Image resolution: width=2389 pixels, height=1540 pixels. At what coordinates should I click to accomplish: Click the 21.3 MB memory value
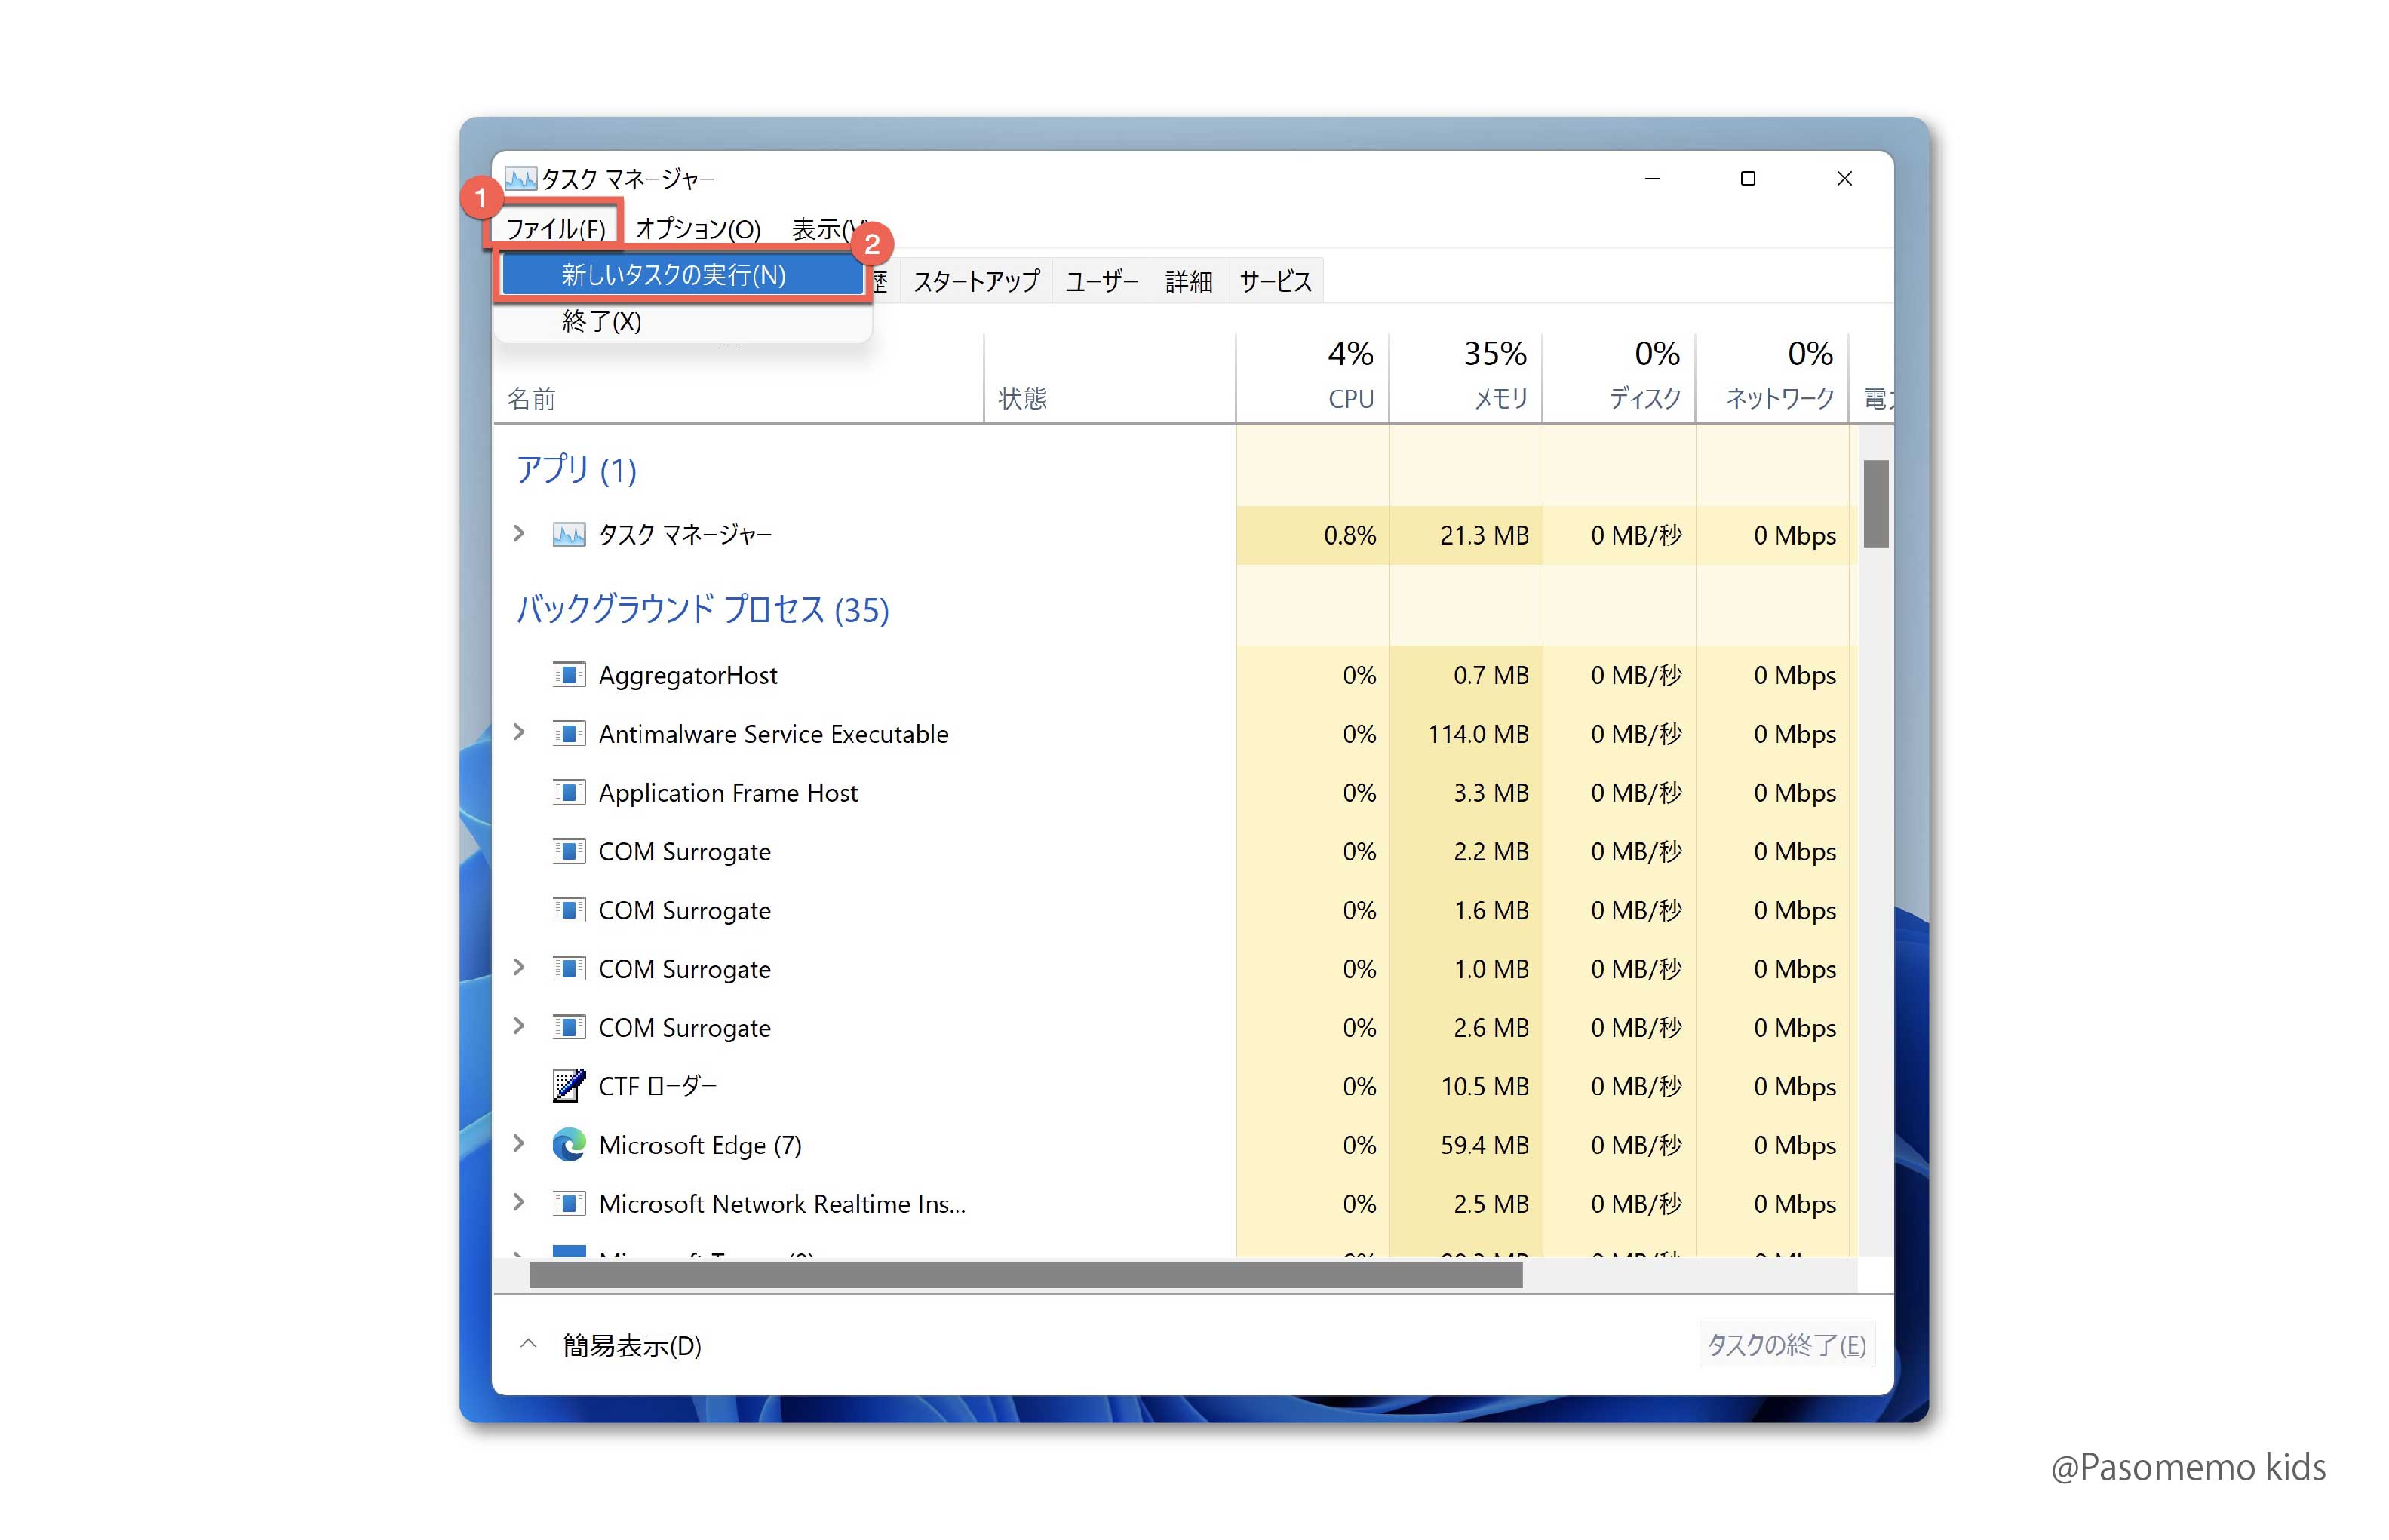[1484, 536]
